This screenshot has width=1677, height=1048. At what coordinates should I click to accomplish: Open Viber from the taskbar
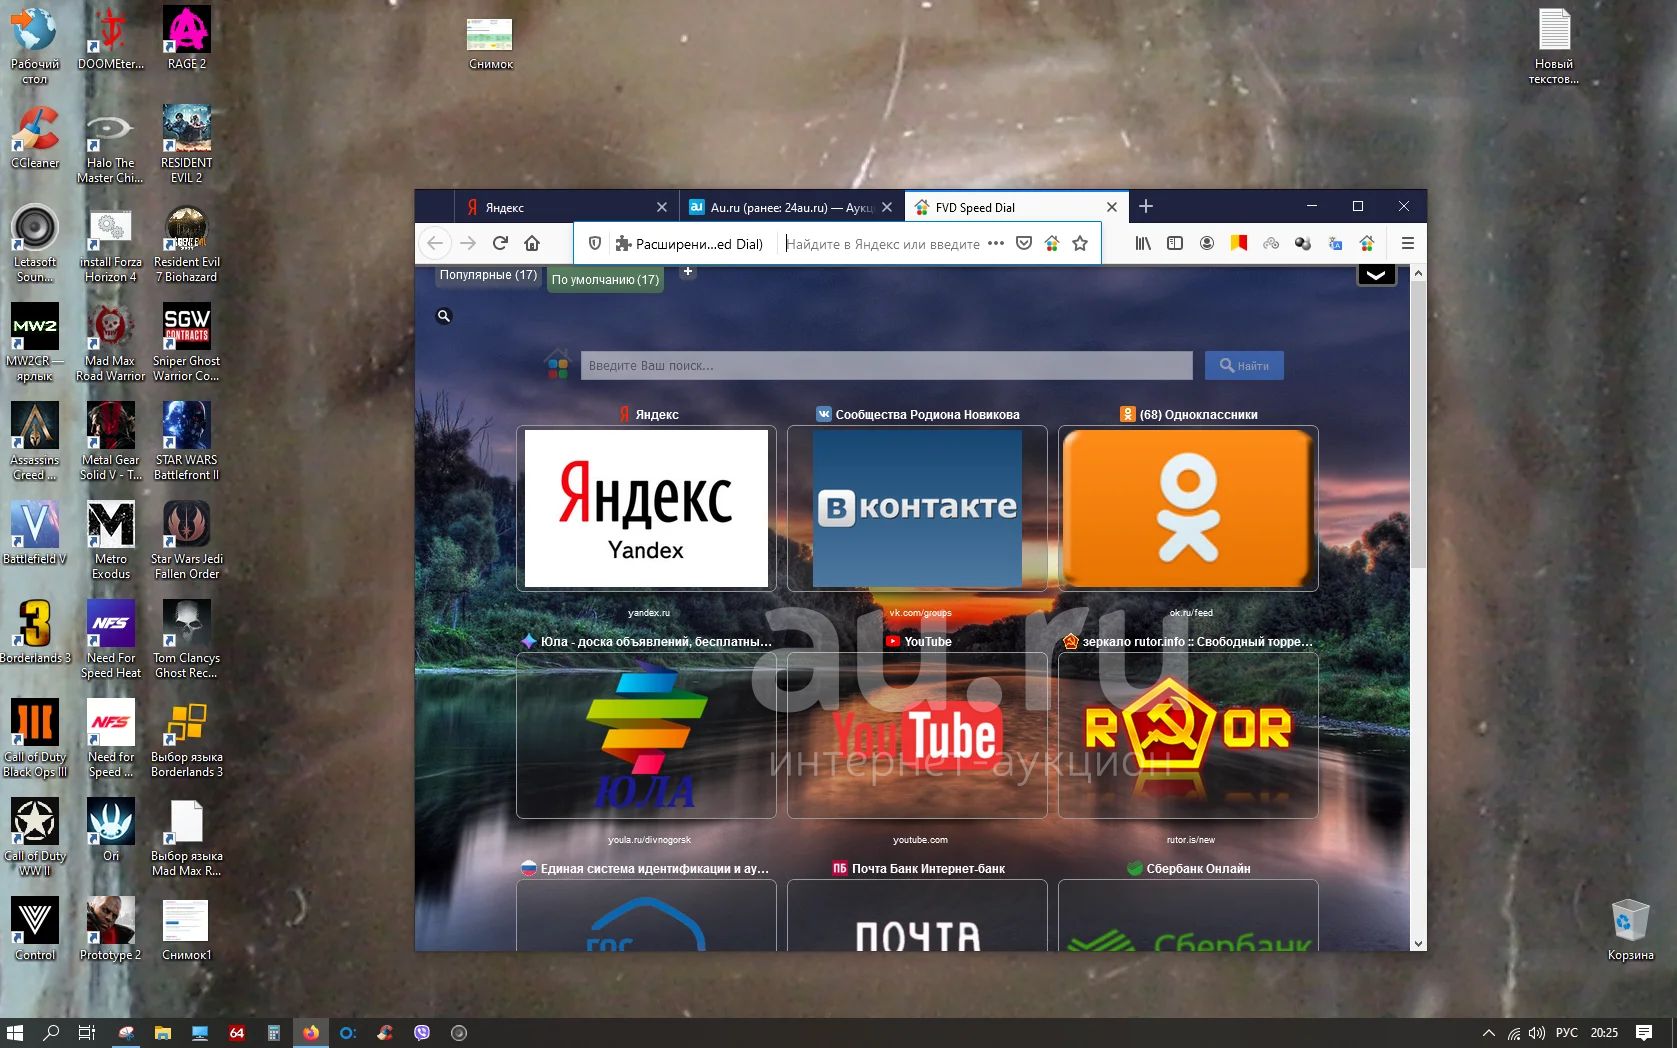tap(422, 1033)
